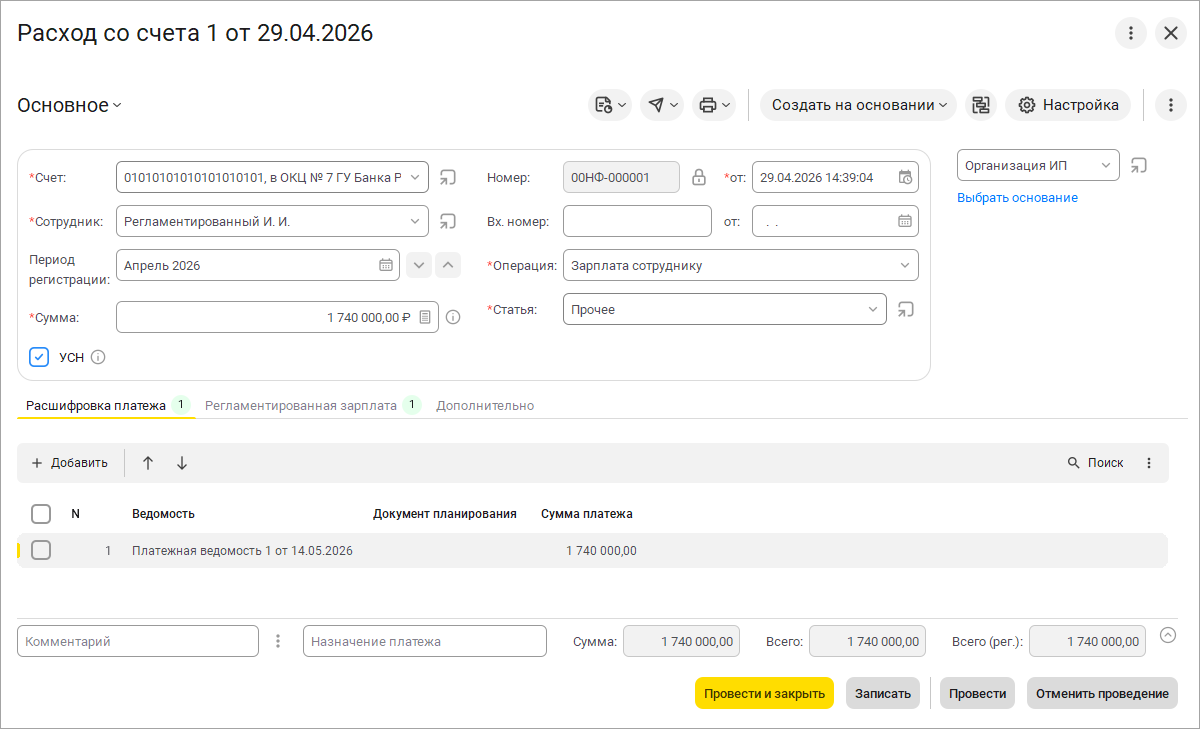Click the info icon next to УСН
This screenshot has height=729, width=1200.
(x=98, y=357)
